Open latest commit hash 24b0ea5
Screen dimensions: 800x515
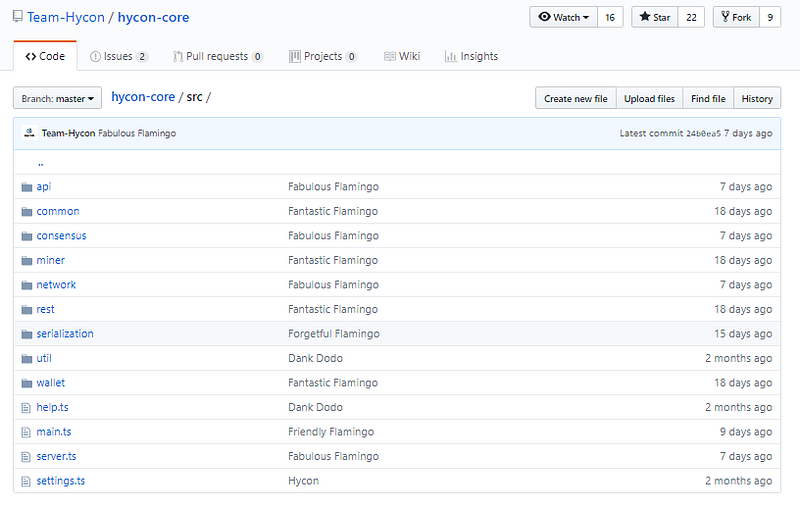[703, 133]
